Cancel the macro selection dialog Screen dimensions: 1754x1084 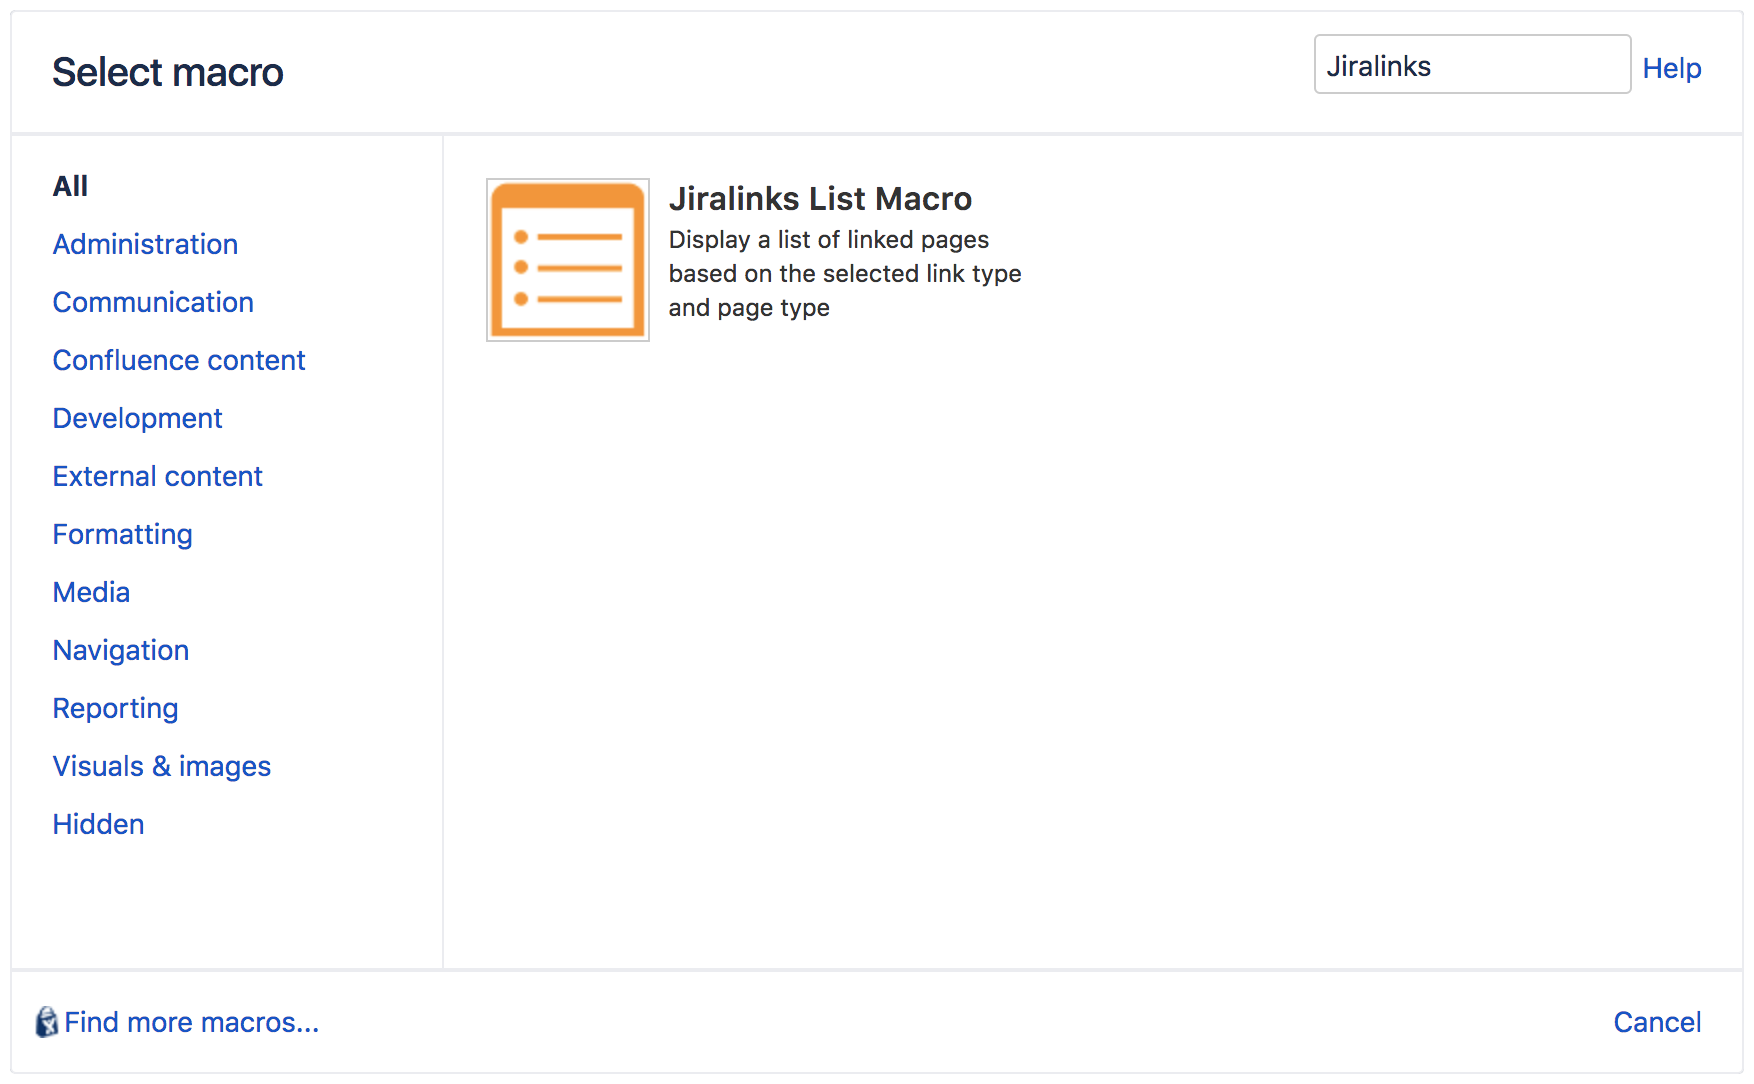pos(1657,1022)
